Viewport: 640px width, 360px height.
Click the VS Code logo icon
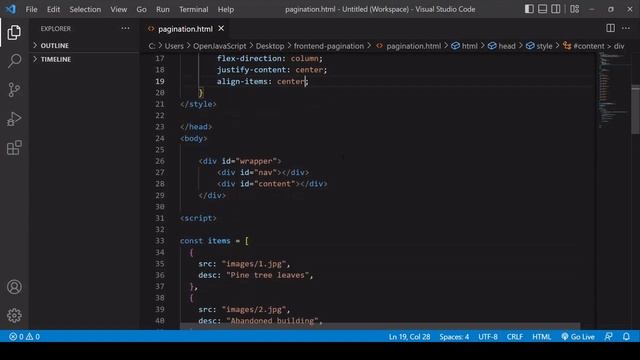(11, 9)
